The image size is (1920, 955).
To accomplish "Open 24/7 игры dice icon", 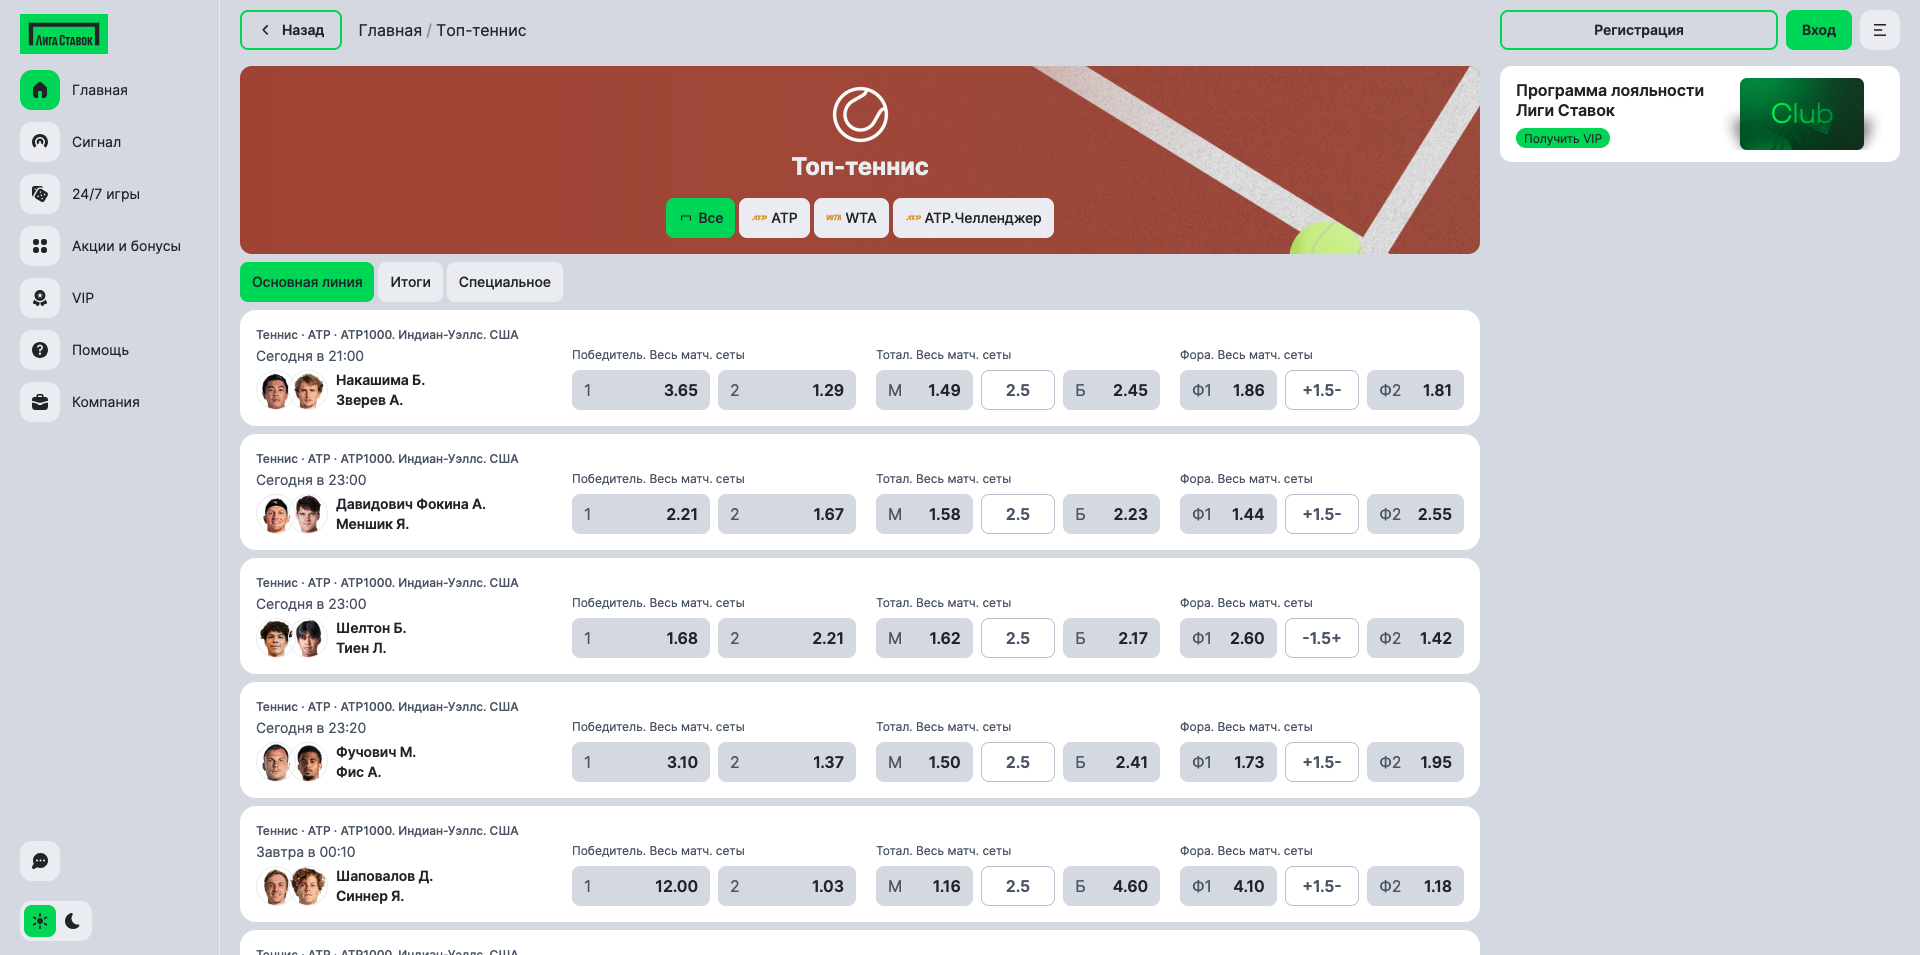I will click(x=40, y=194).
